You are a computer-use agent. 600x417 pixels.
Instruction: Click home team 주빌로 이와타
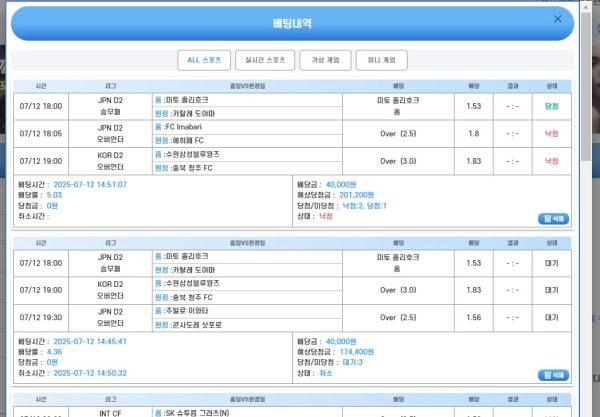[x=187, y=311]
